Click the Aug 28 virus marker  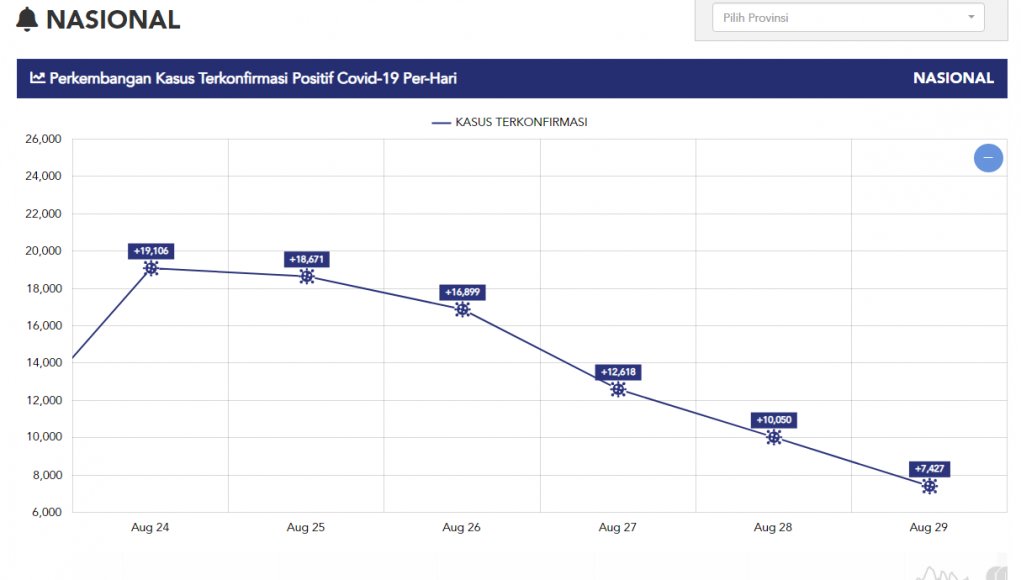(x=773, y=437)
